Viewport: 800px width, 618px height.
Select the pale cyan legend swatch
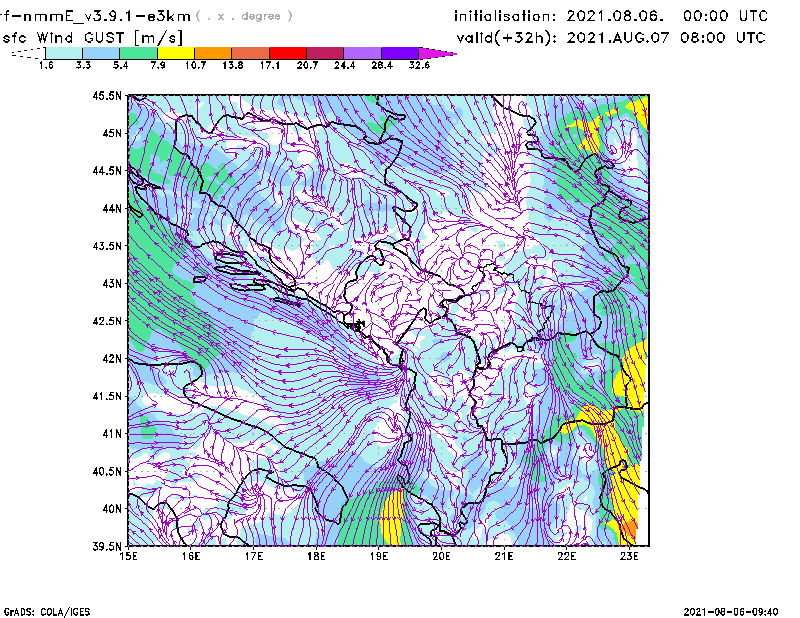[x=63, y=53]
